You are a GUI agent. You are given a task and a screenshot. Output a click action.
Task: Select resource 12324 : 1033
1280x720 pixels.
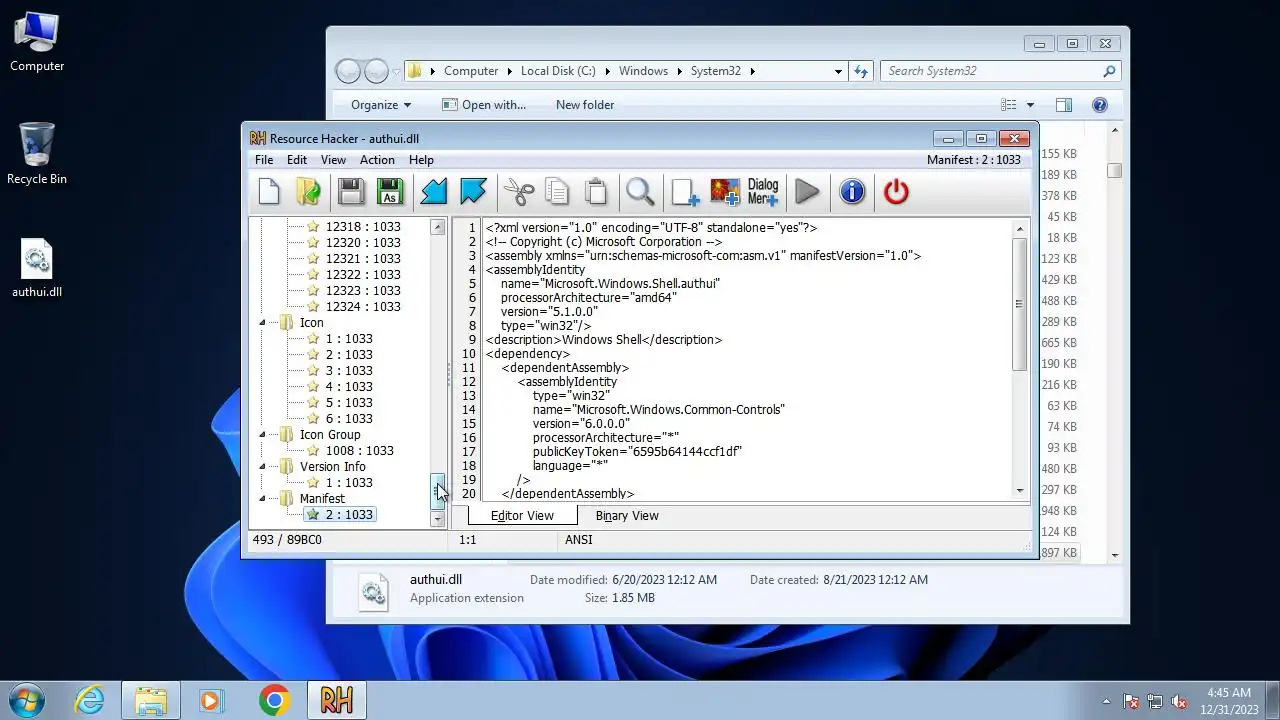[x=362, y=307]
